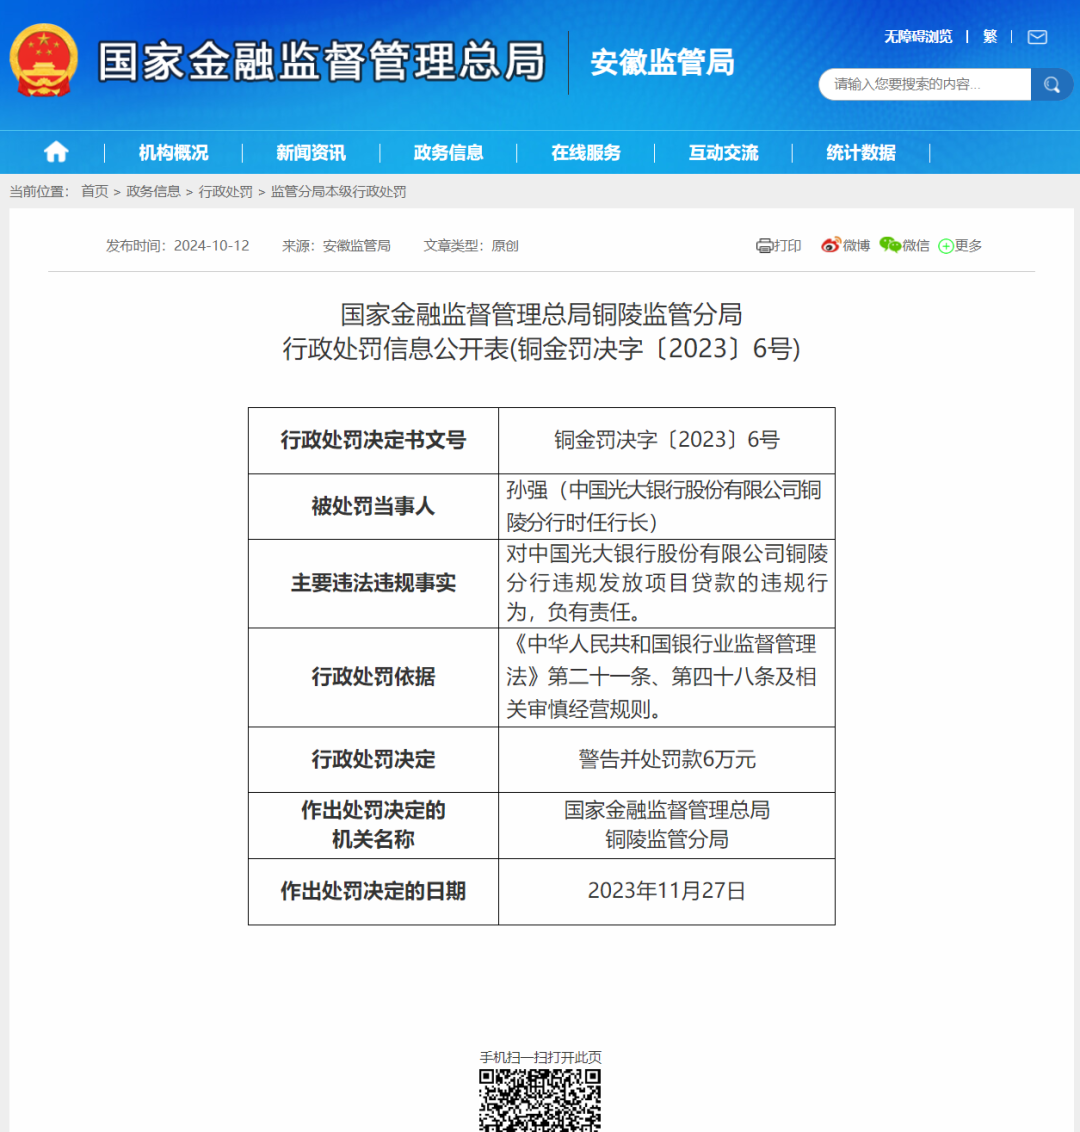This screenshot has height=1132, width=1080.
Task: Click the 微博 share label
Action: [x=856, y=245]
